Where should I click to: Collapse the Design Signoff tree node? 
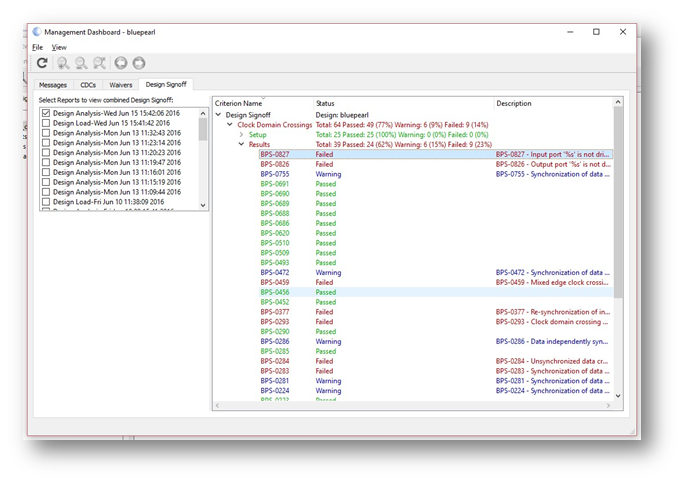219,115
